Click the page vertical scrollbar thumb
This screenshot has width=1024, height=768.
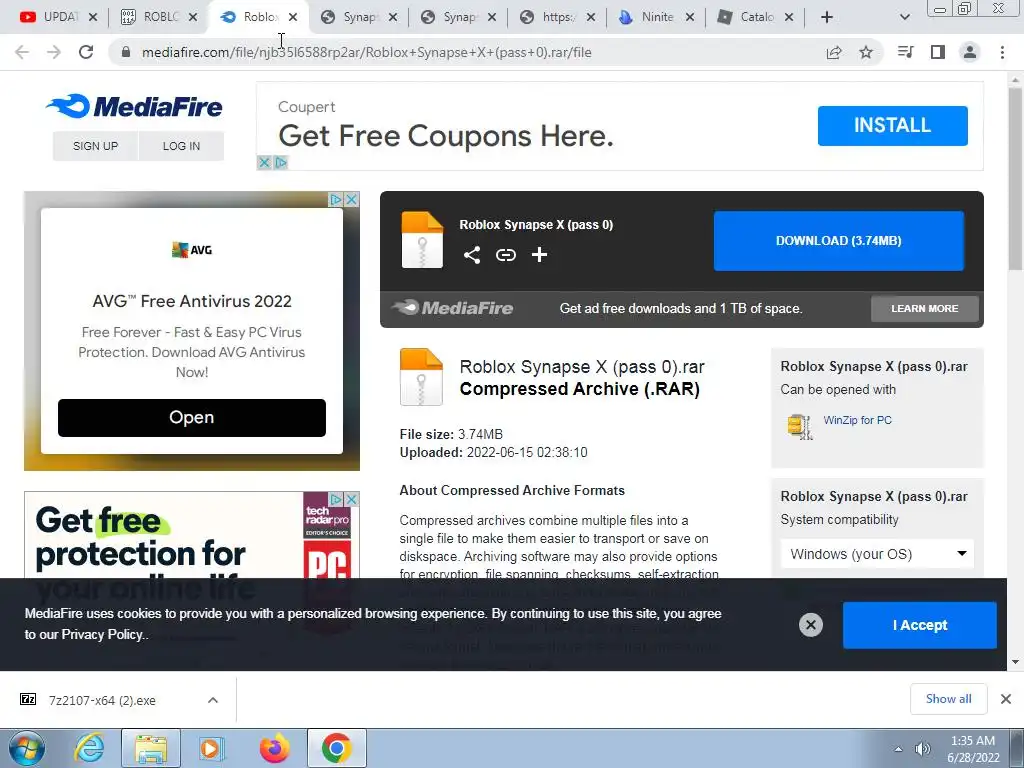[1015, 179]
